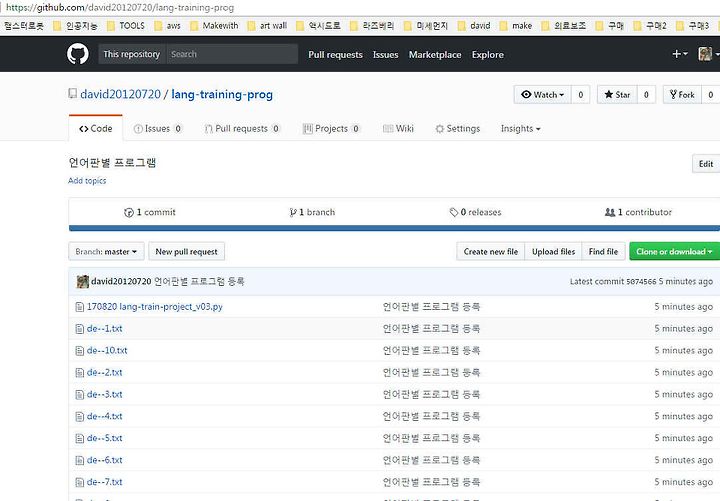Switch to the Projects tab
720x501 pixels.
pos(331,129)
